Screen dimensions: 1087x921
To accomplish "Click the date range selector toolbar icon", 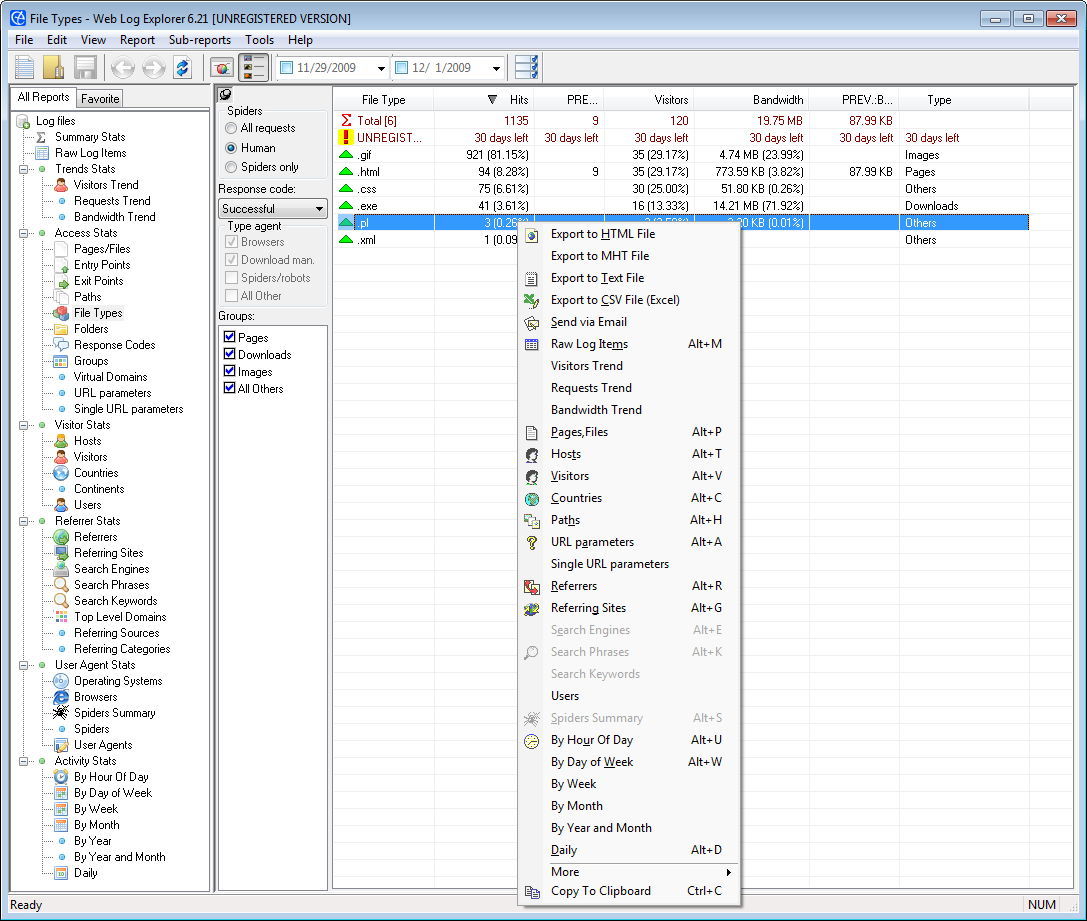I will (x=526, y=68).
